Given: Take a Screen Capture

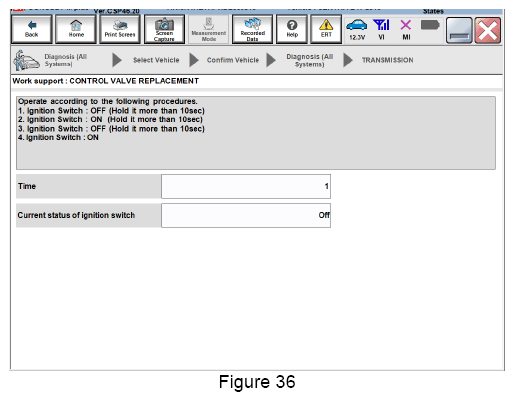Looking at the screenshot, I should click(164, 29).
